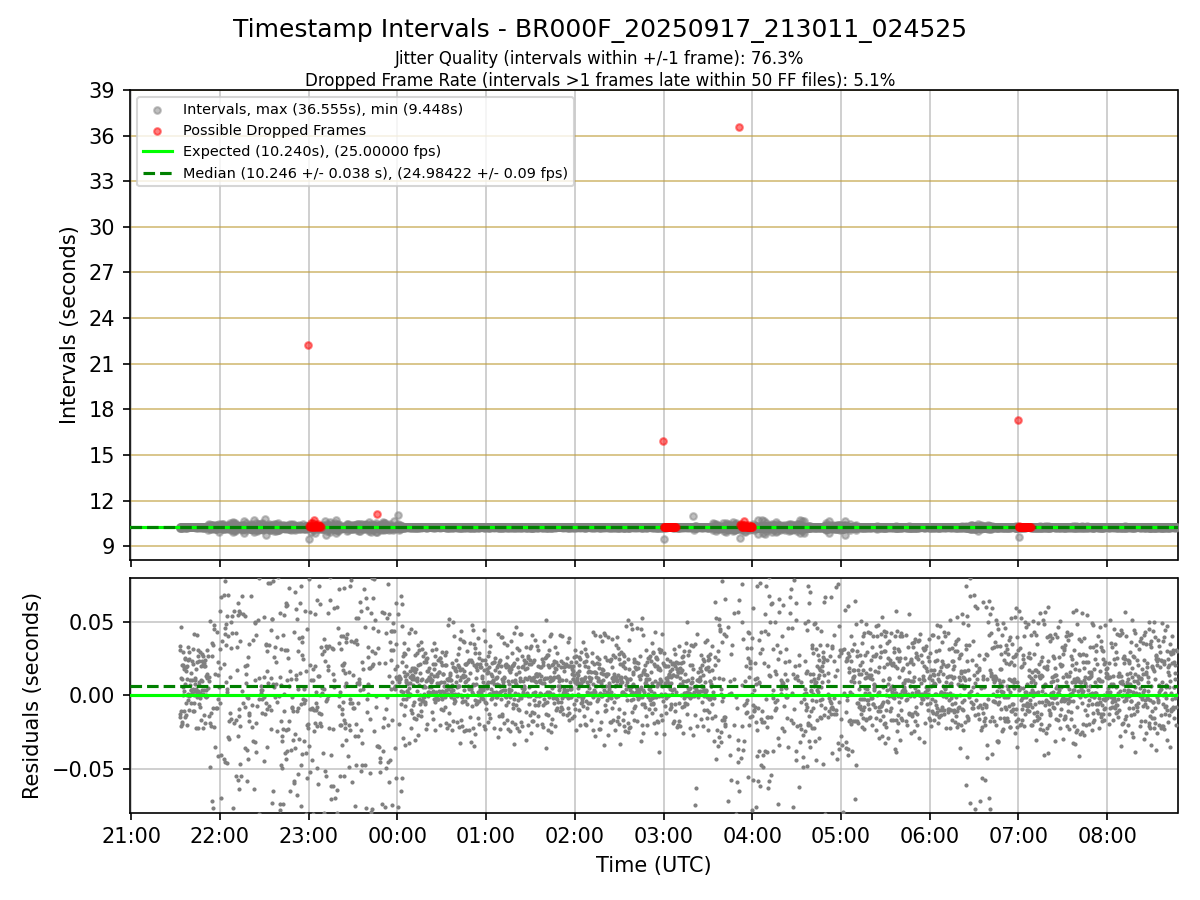The width and height of the screenshot is (1200, 900).
Task: Click the red outlier point near 22 seconds
Action: [x=308, y=345]
